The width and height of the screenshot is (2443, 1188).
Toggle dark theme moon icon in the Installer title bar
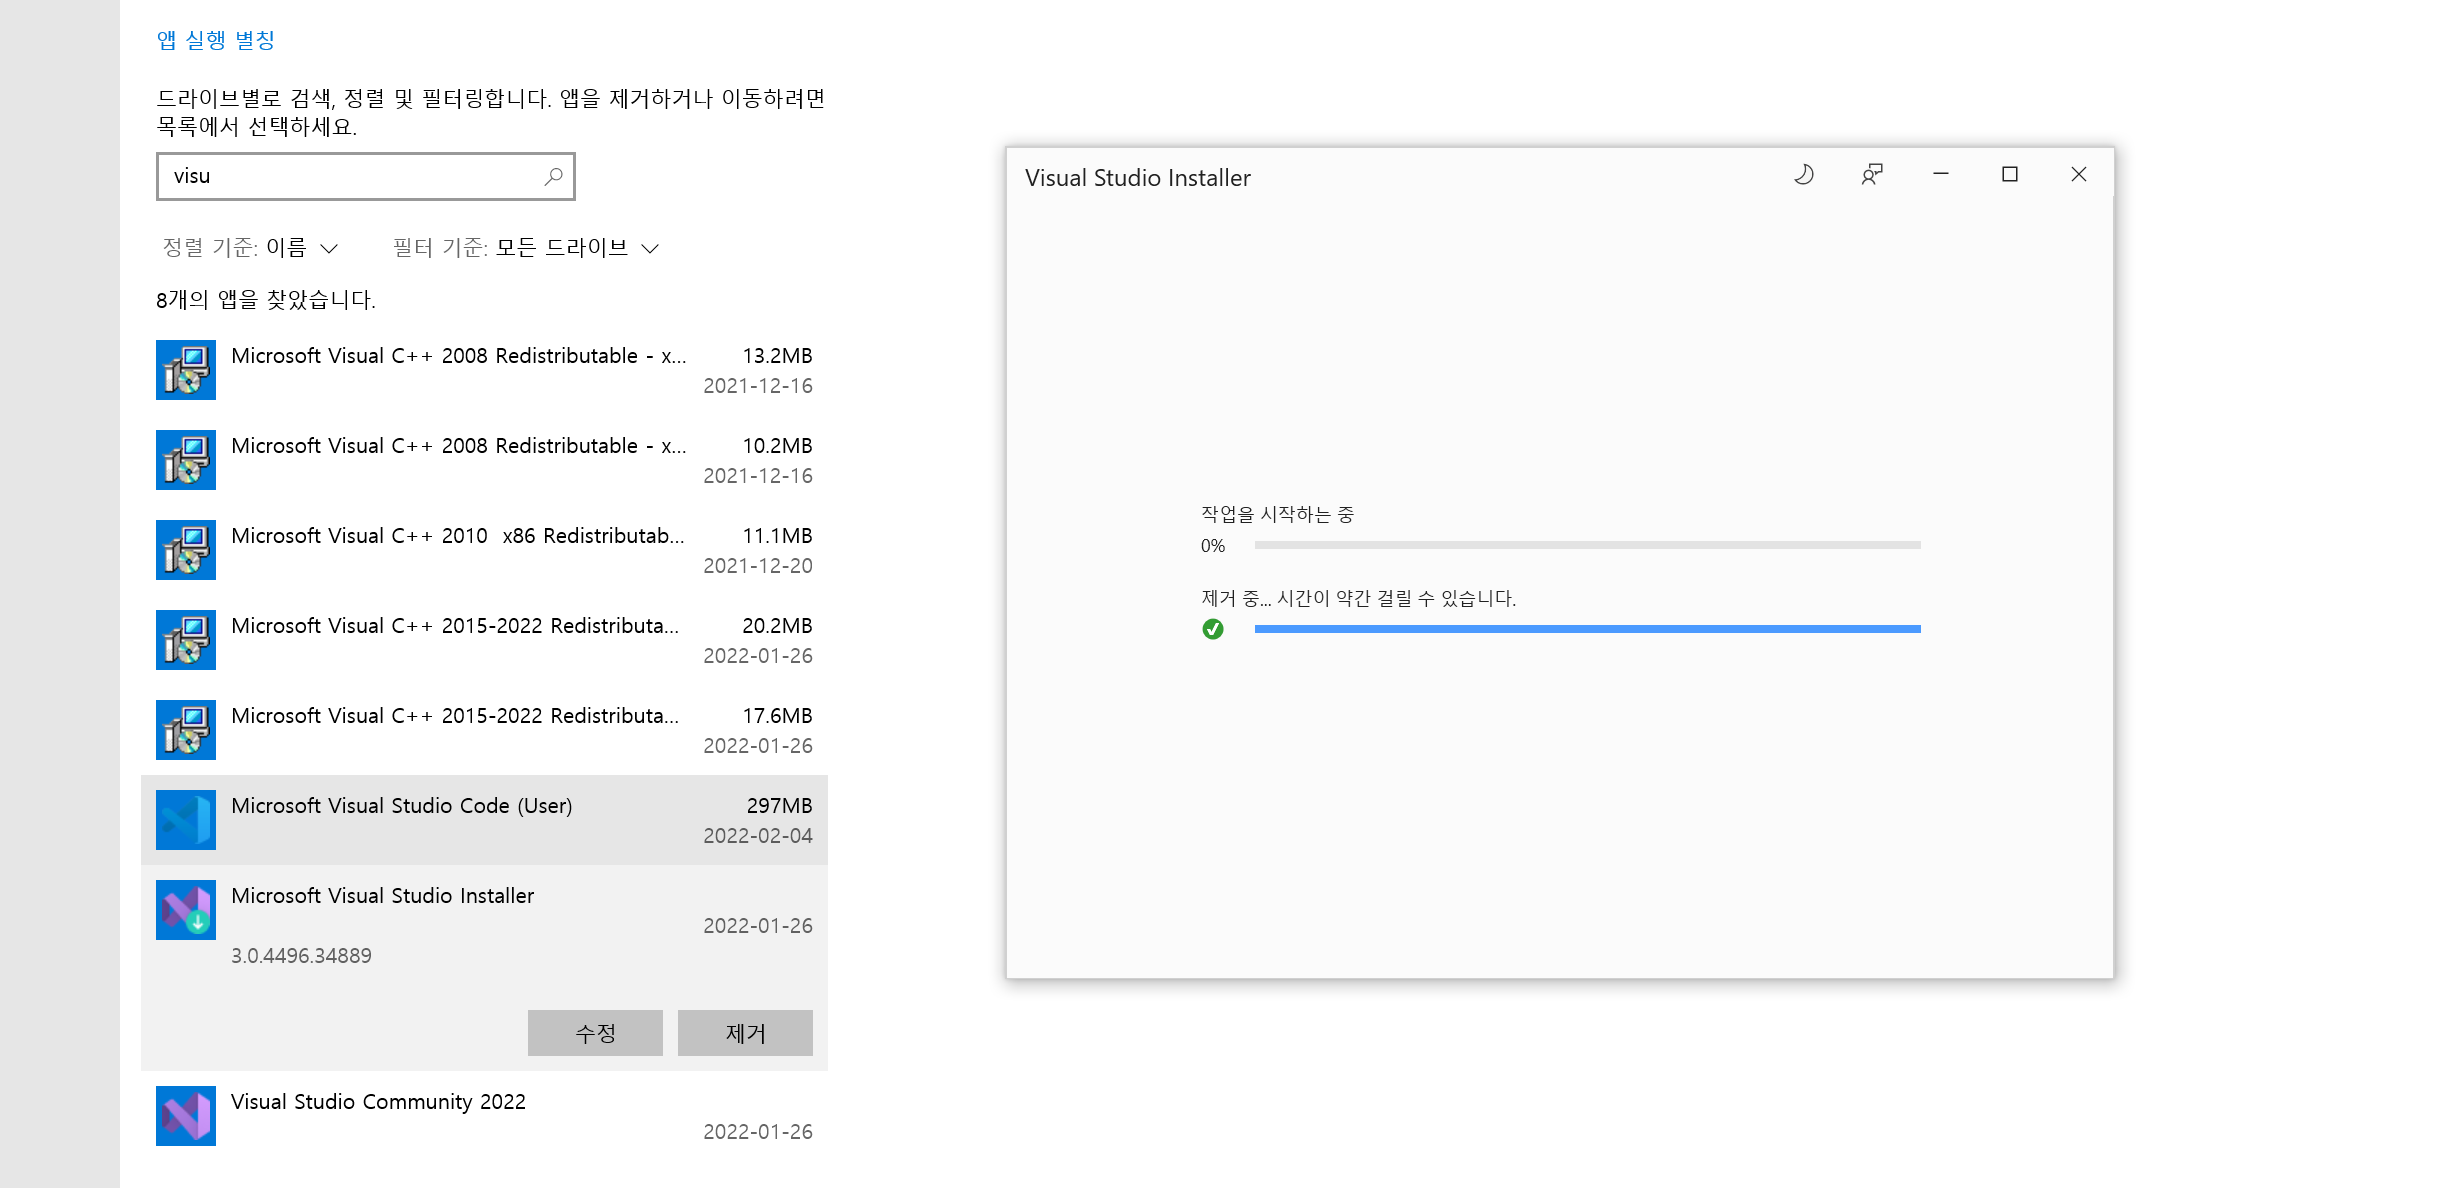1803,175
